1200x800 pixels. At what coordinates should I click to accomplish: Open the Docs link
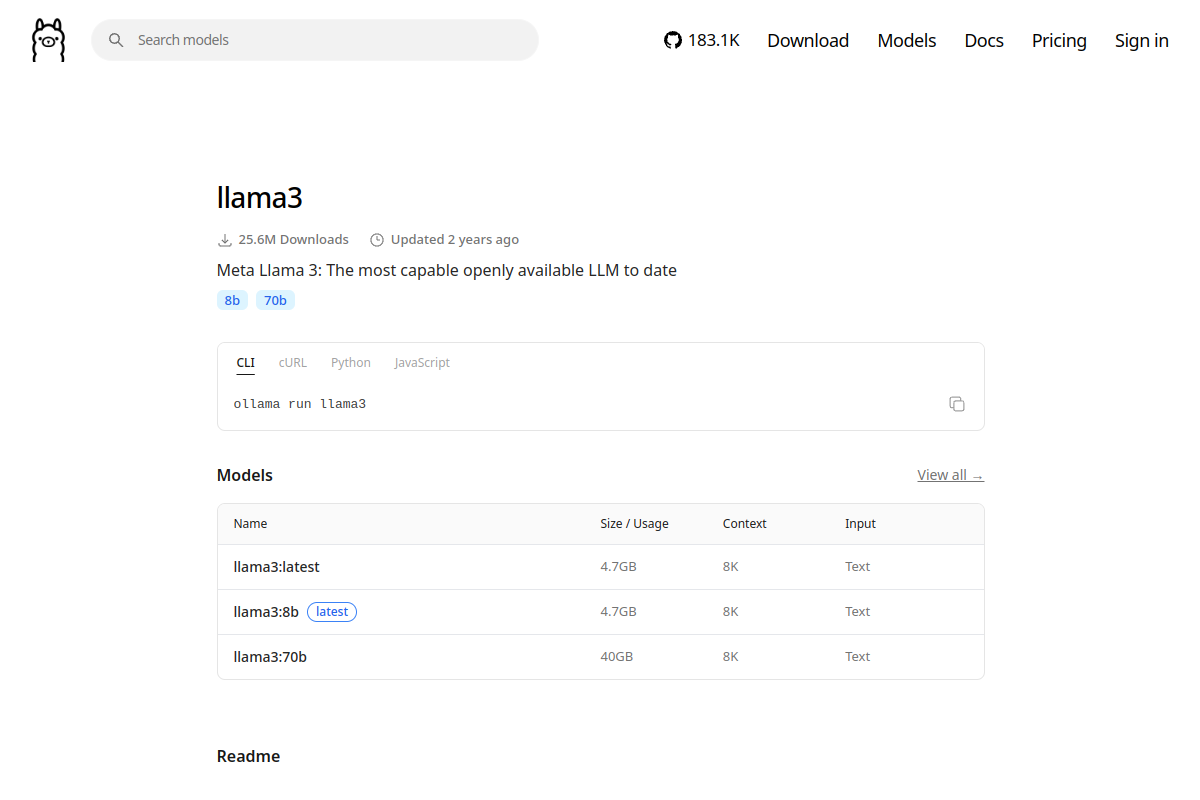[x=984, y=40]
